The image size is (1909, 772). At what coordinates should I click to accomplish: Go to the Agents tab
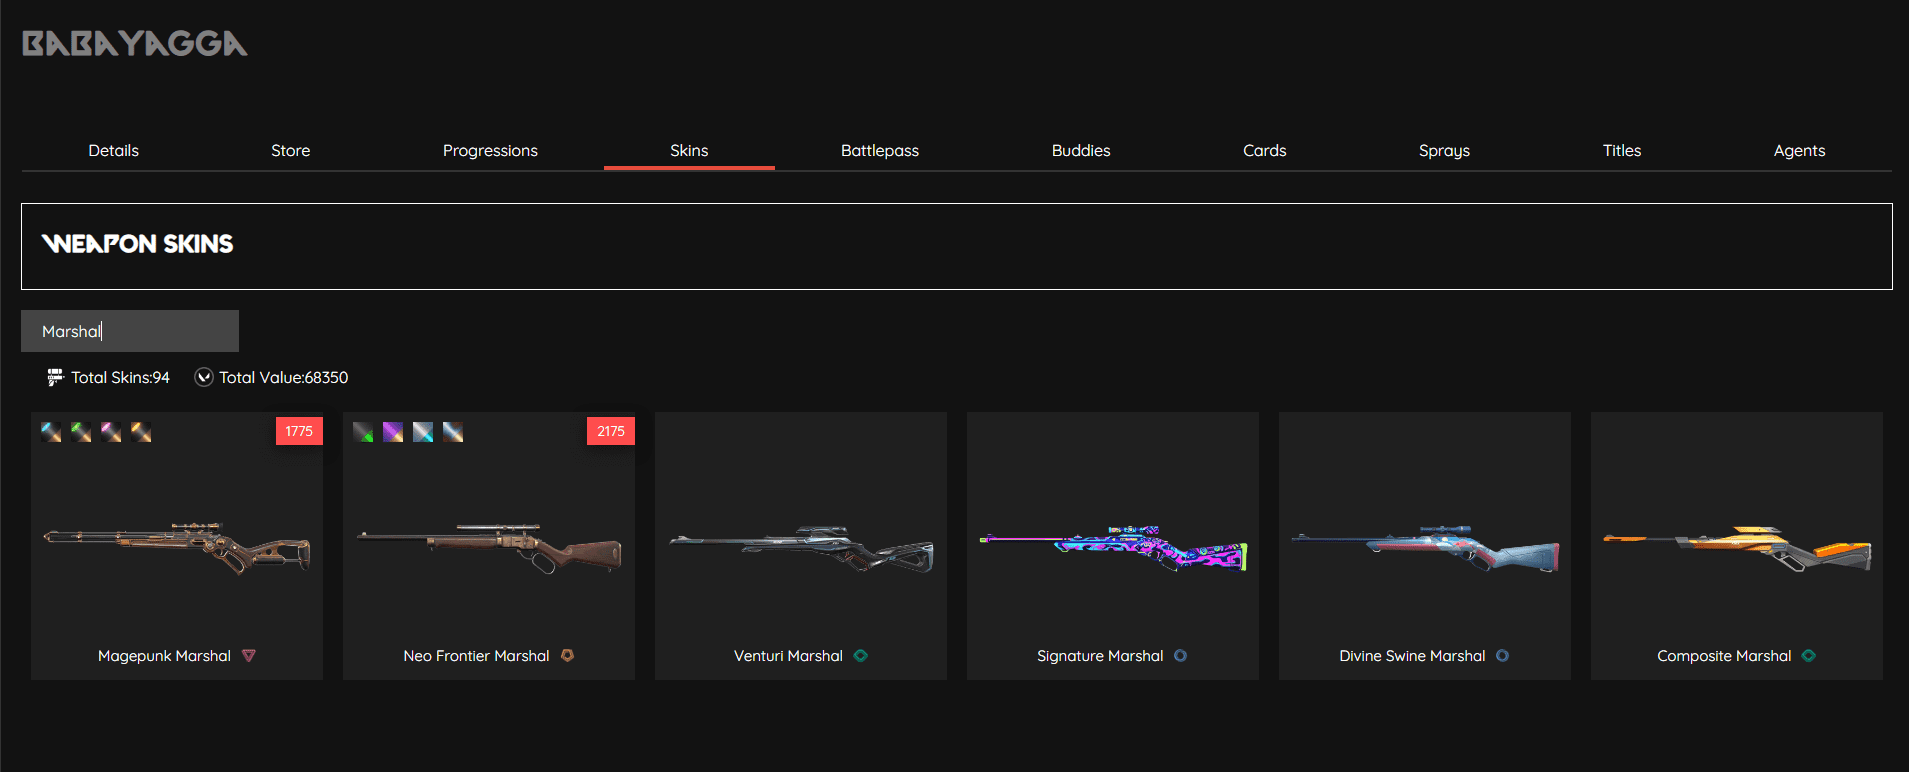(1798, 151)
